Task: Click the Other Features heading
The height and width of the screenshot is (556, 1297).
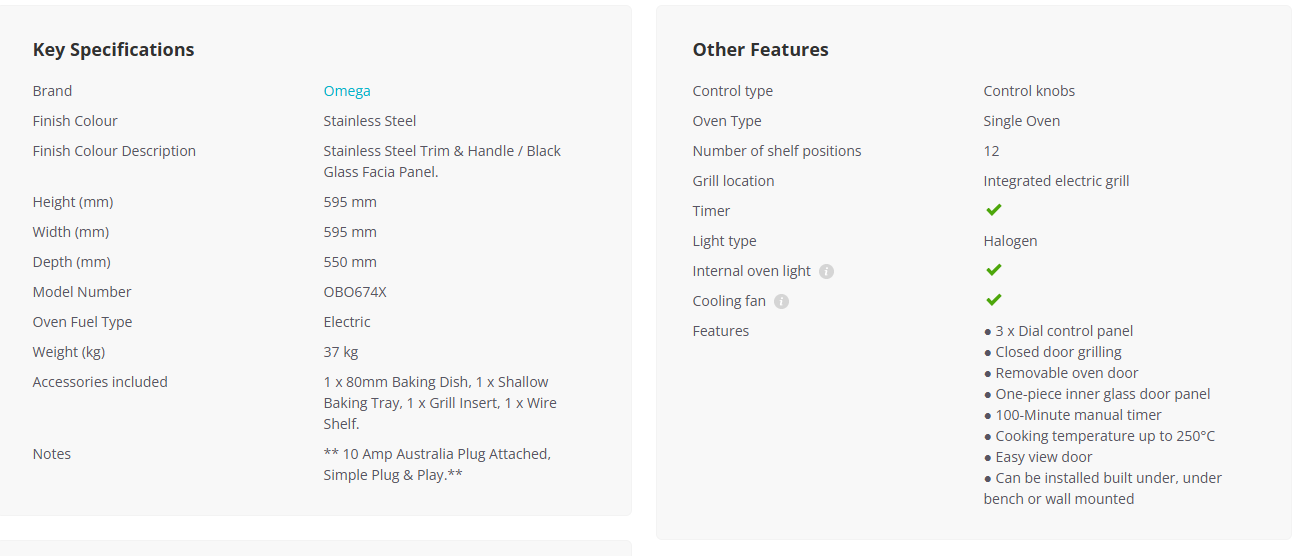Action: coord(760,50)
